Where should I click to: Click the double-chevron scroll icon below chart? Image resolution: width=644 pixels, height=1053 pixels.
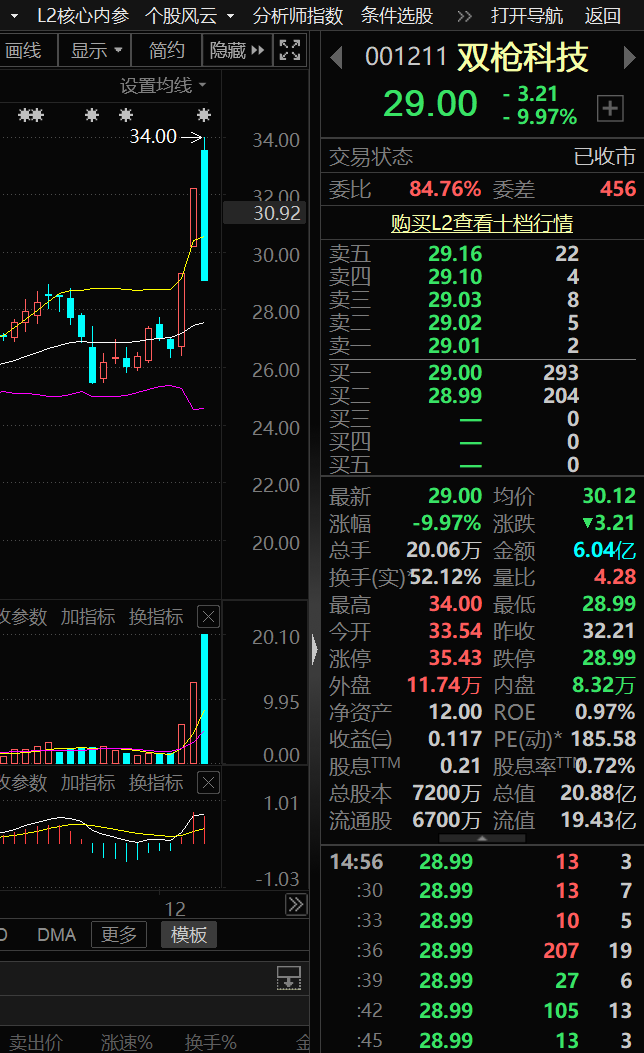click(x=296, y=905)
